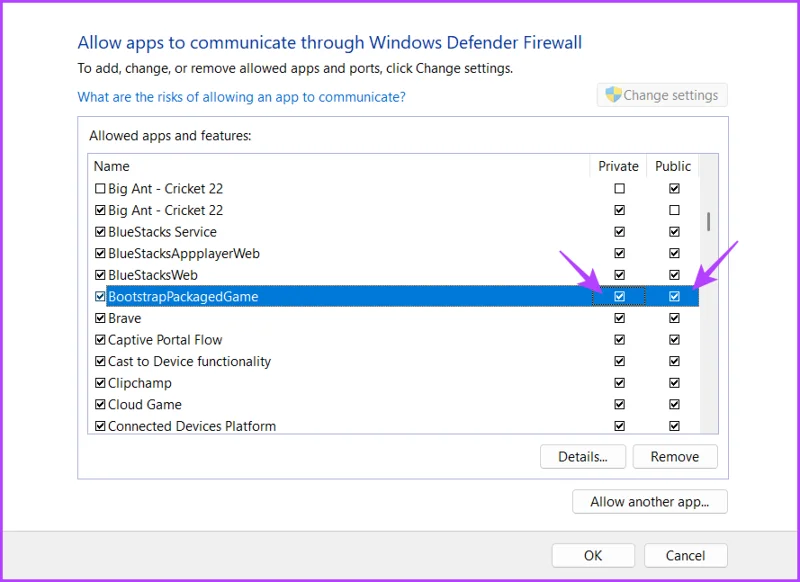Toggle Private checkbox for Connected Devices Platform
This screenshot has width=800, height=582.
619,426
